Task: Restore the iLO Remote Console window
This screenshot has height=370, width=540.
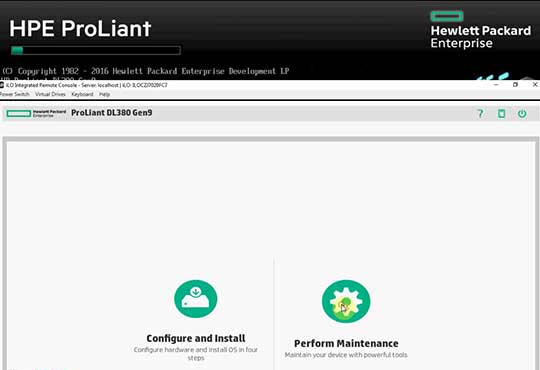Action: (x=515, y=84)
